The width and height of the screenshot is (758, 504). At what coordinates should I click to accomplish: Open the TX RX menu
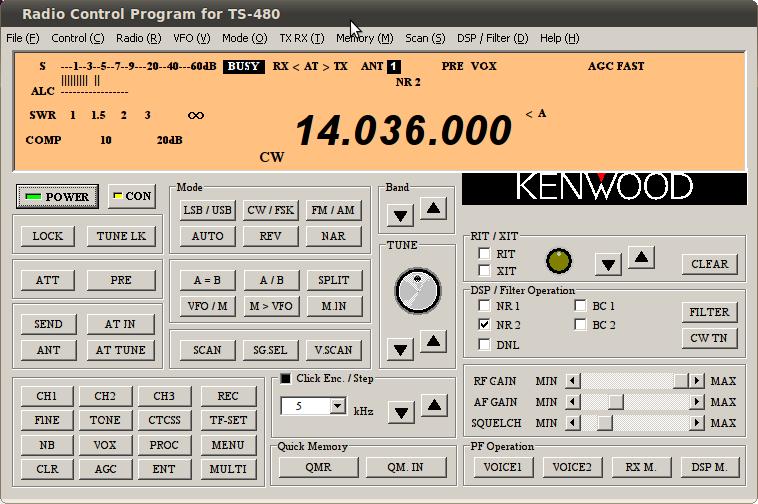[x=302, y=38]
